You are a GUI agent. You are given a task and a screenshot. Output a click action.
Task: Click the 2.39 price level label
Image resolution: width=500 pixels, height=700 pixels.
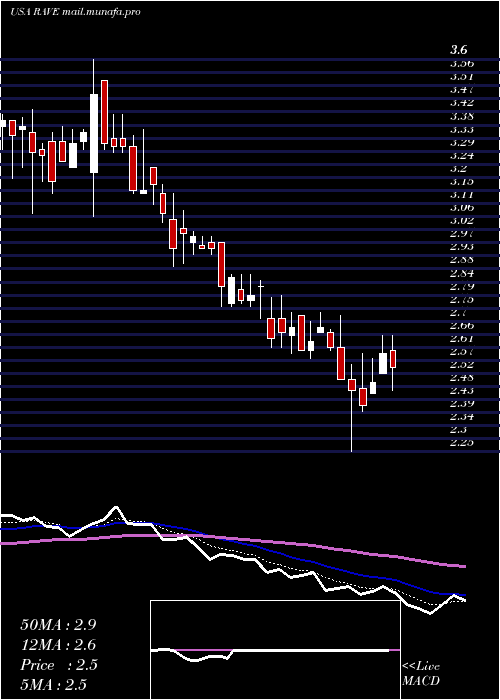tap(462, 403)
